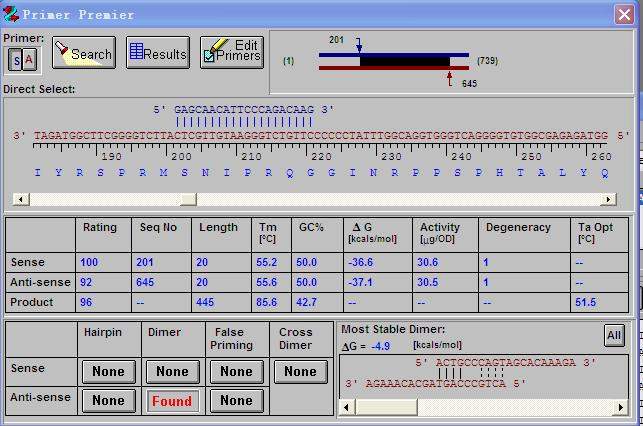
Task: Click the dimer panel right scroll arrow
Action: tap(621, 408)
